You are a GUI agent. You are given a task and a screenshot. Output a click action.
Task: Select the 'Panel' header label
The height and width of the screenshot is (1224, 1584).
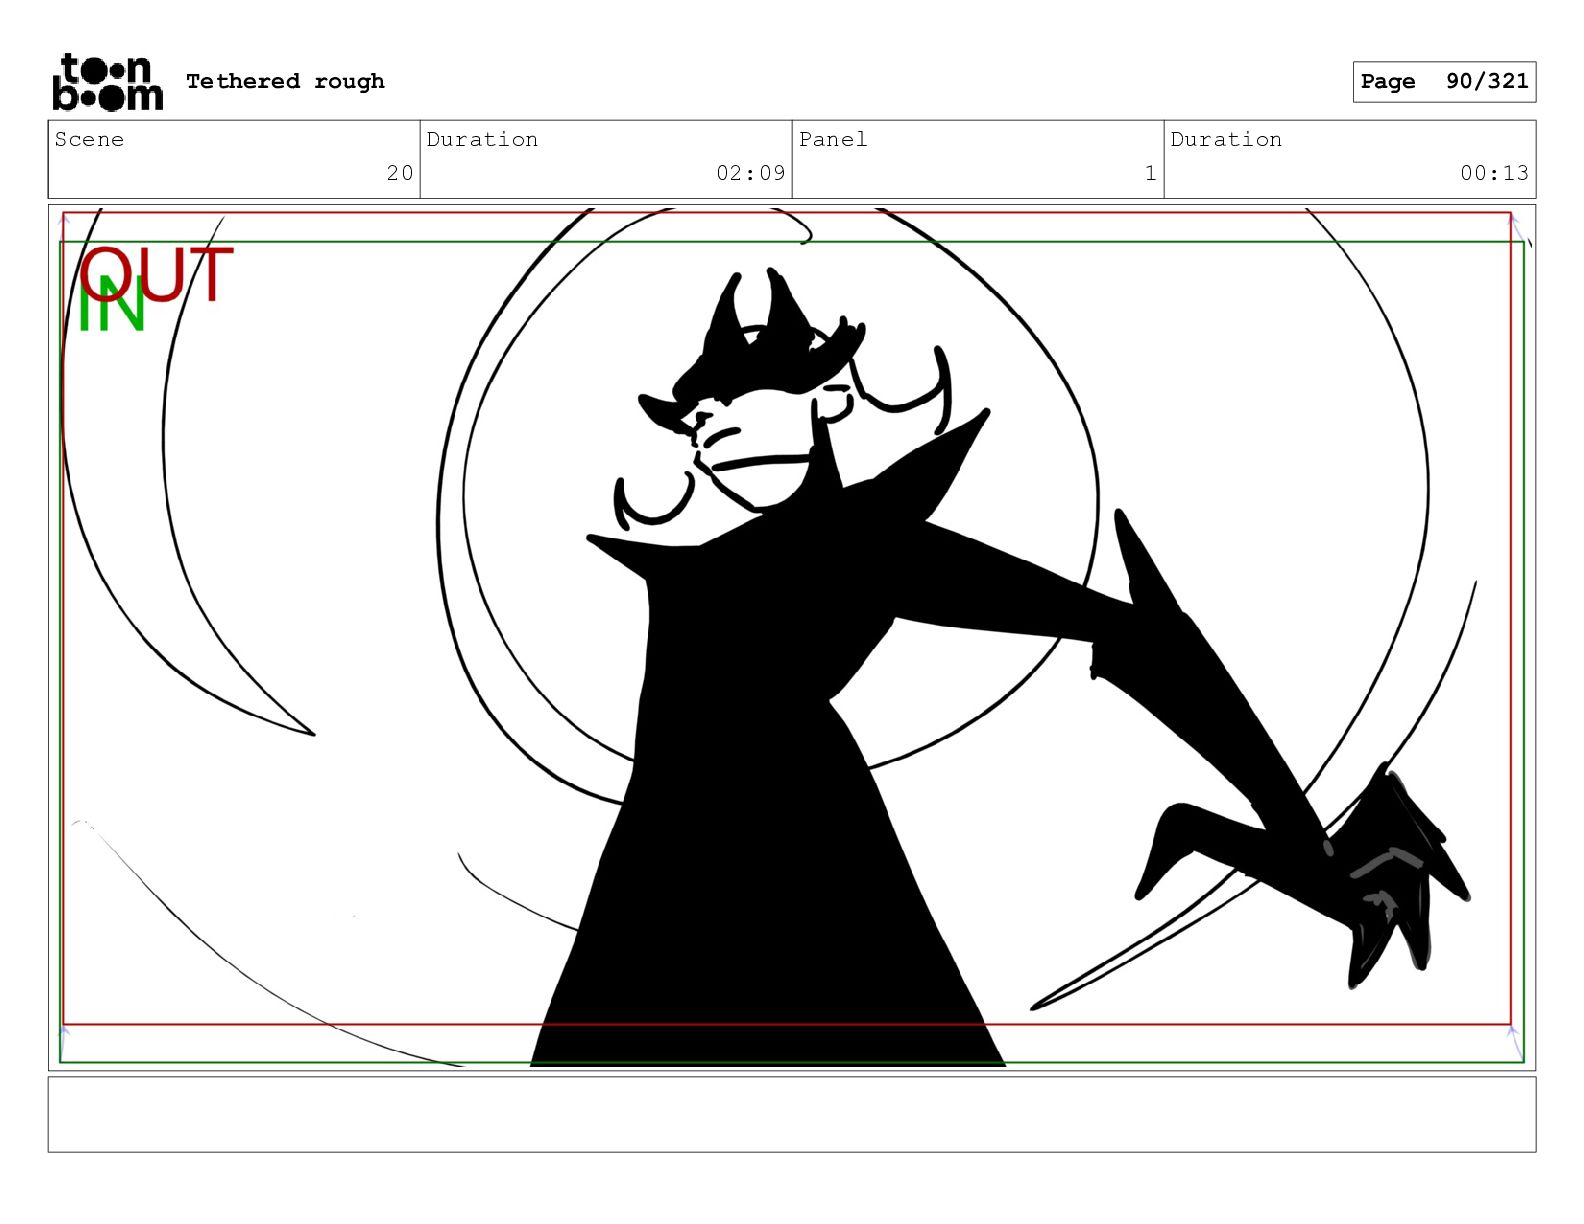tap(833, 139)
